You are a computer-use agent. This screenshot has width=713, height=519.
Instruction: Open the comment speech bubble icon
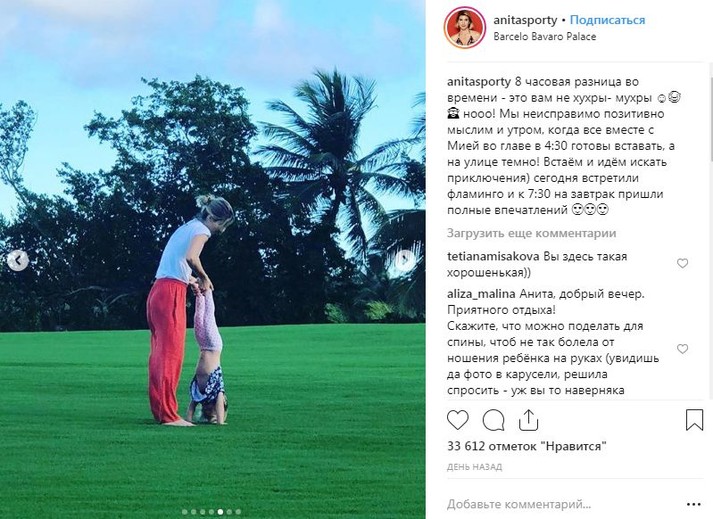pos(493,420)
